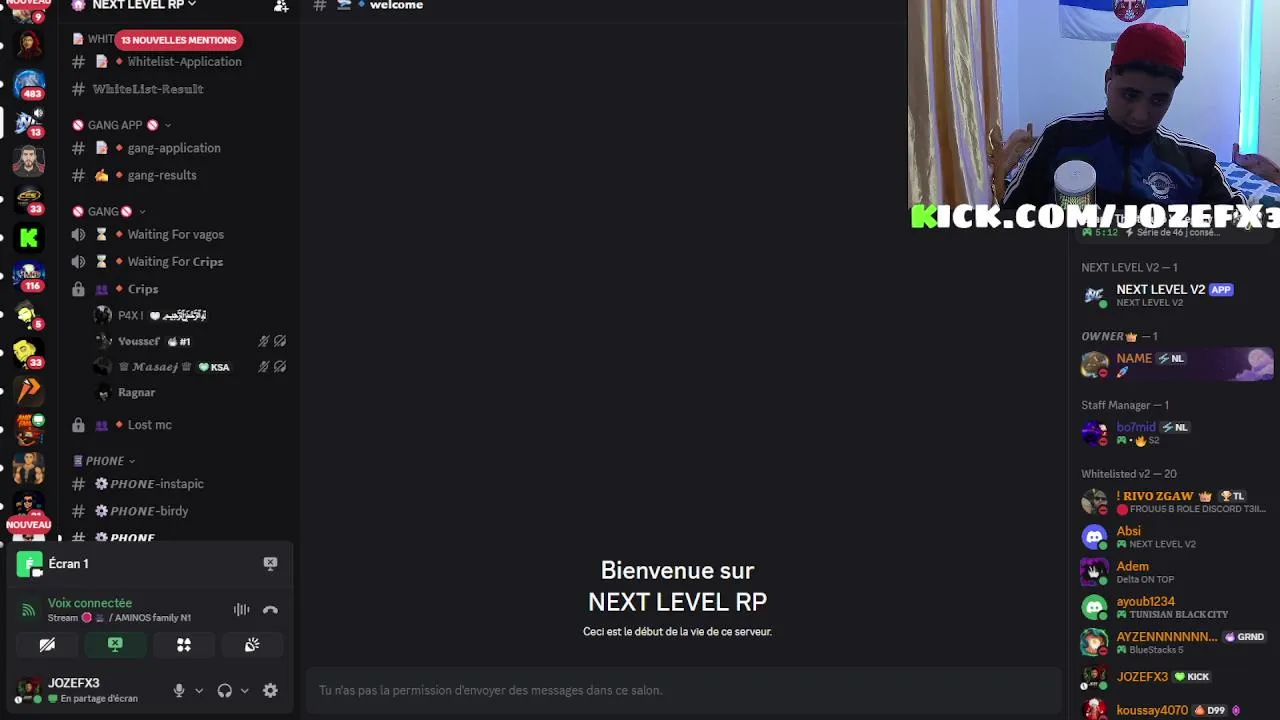Collapse the PHONE category
Screen dimensions: 1280x720
click(104, 461)
